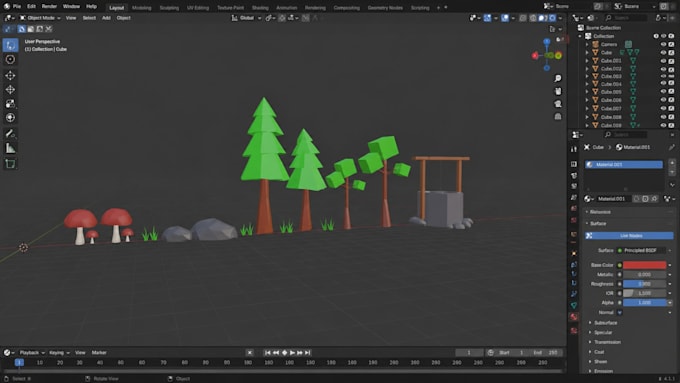Screen dimensions: 680x383
Task: Click the zoom viewport magnifier icon
Action: [558, 79]
